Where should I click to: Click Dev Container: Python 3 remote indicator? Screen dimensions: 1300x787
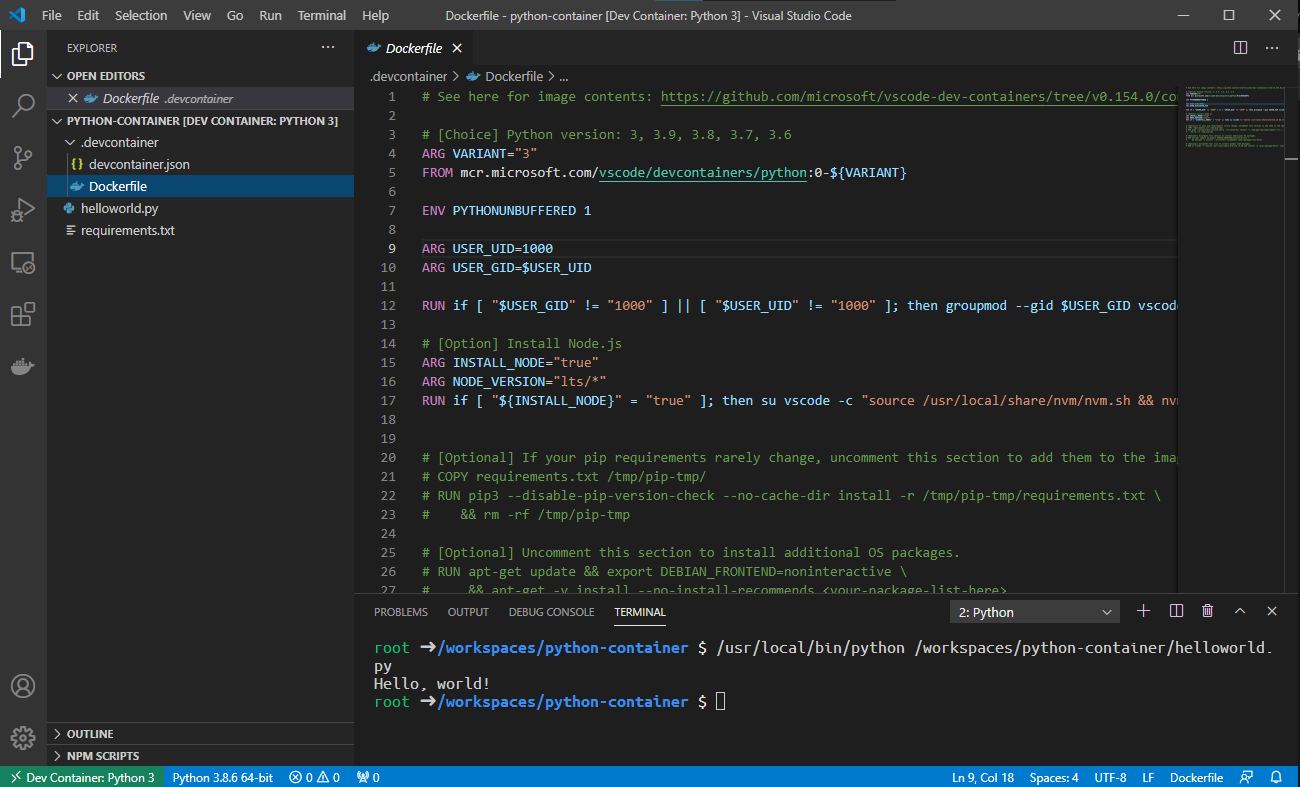point(82,777)
